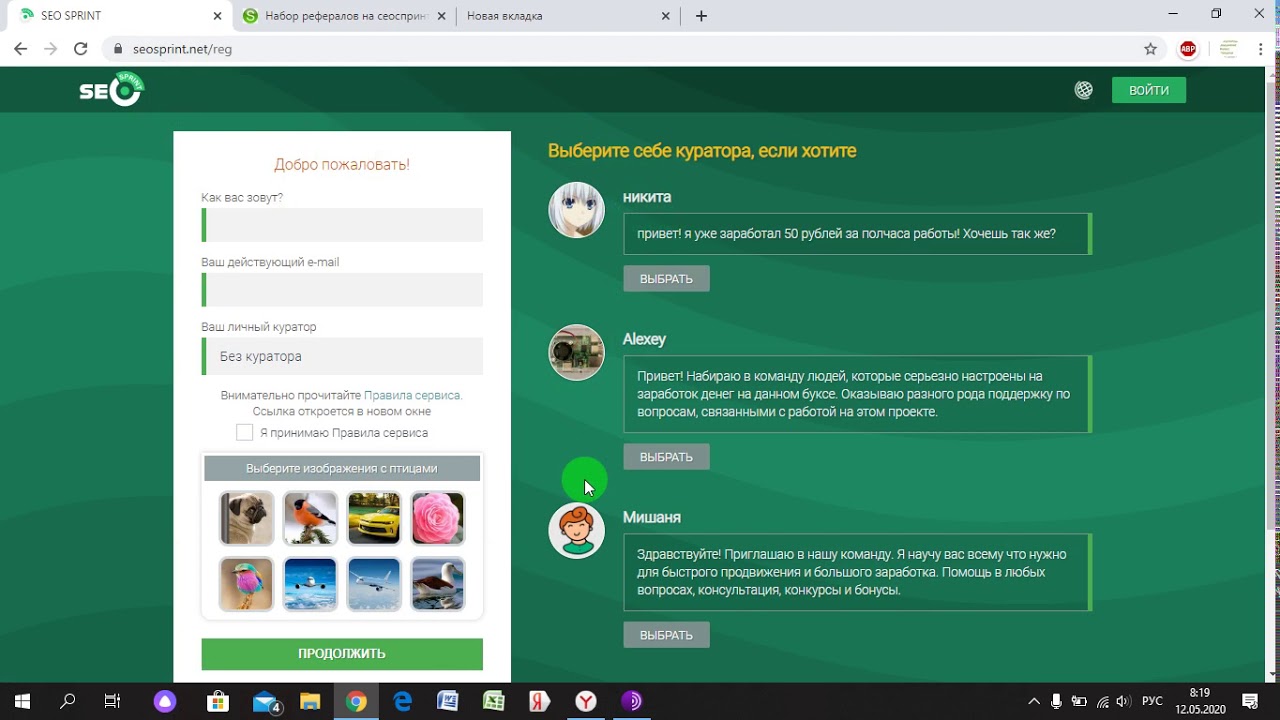Image resolution: width=1280 pixels, height=720 pixels.
Task: Click the 'Выберите себе куратора' heading
Action: [x=702, y=151]
